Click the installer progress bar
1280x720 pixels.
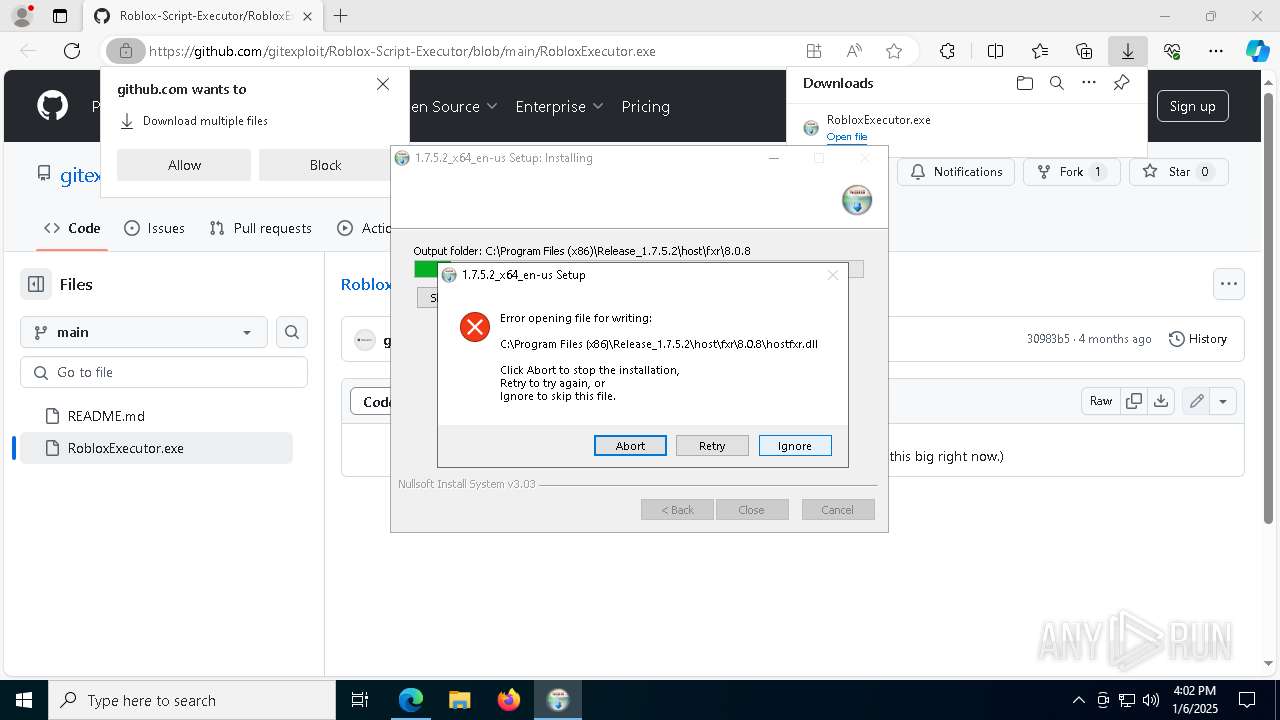638,269
